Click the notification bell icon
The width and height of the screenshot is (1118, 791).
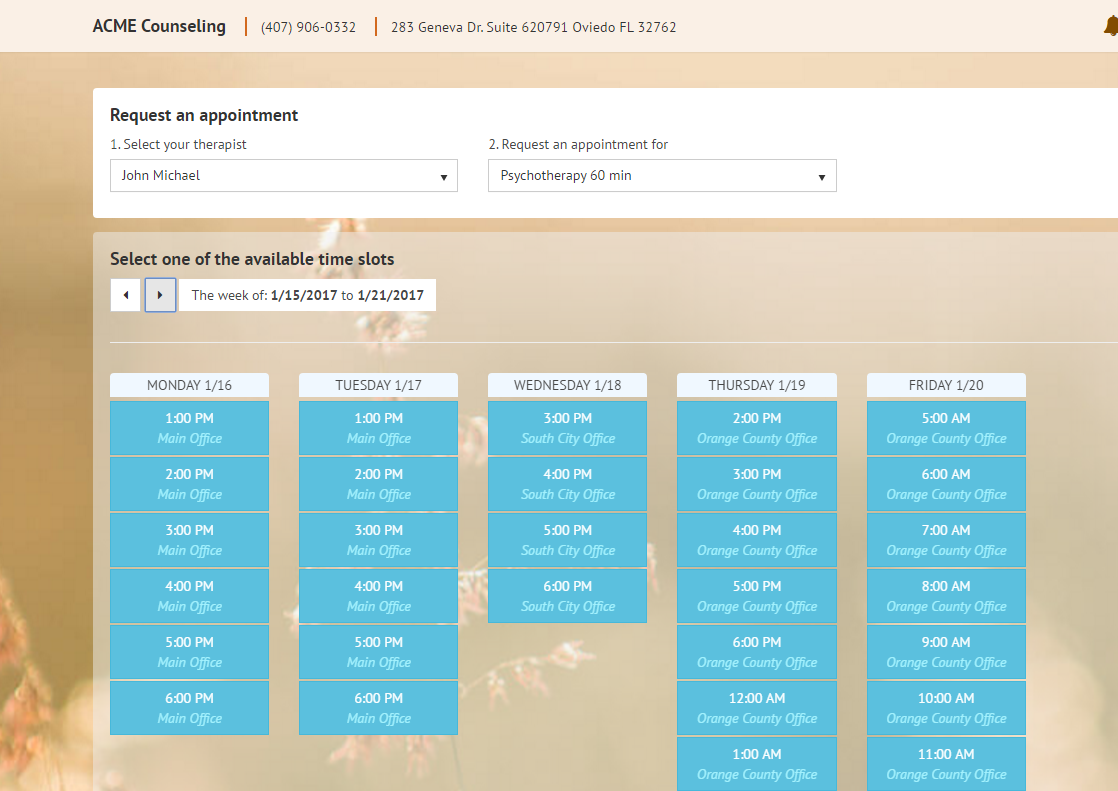(1111, 26)
